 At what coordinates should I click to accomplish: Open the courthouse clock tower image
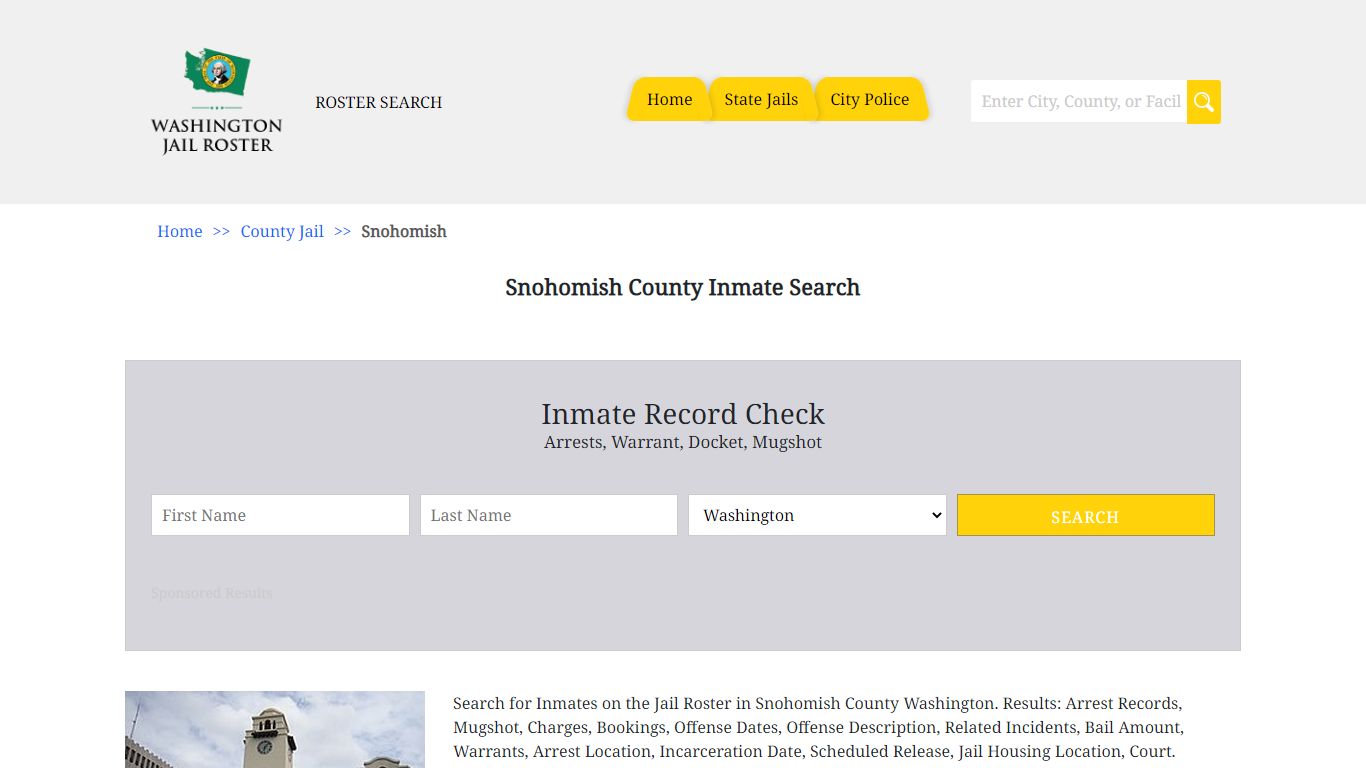275,729
